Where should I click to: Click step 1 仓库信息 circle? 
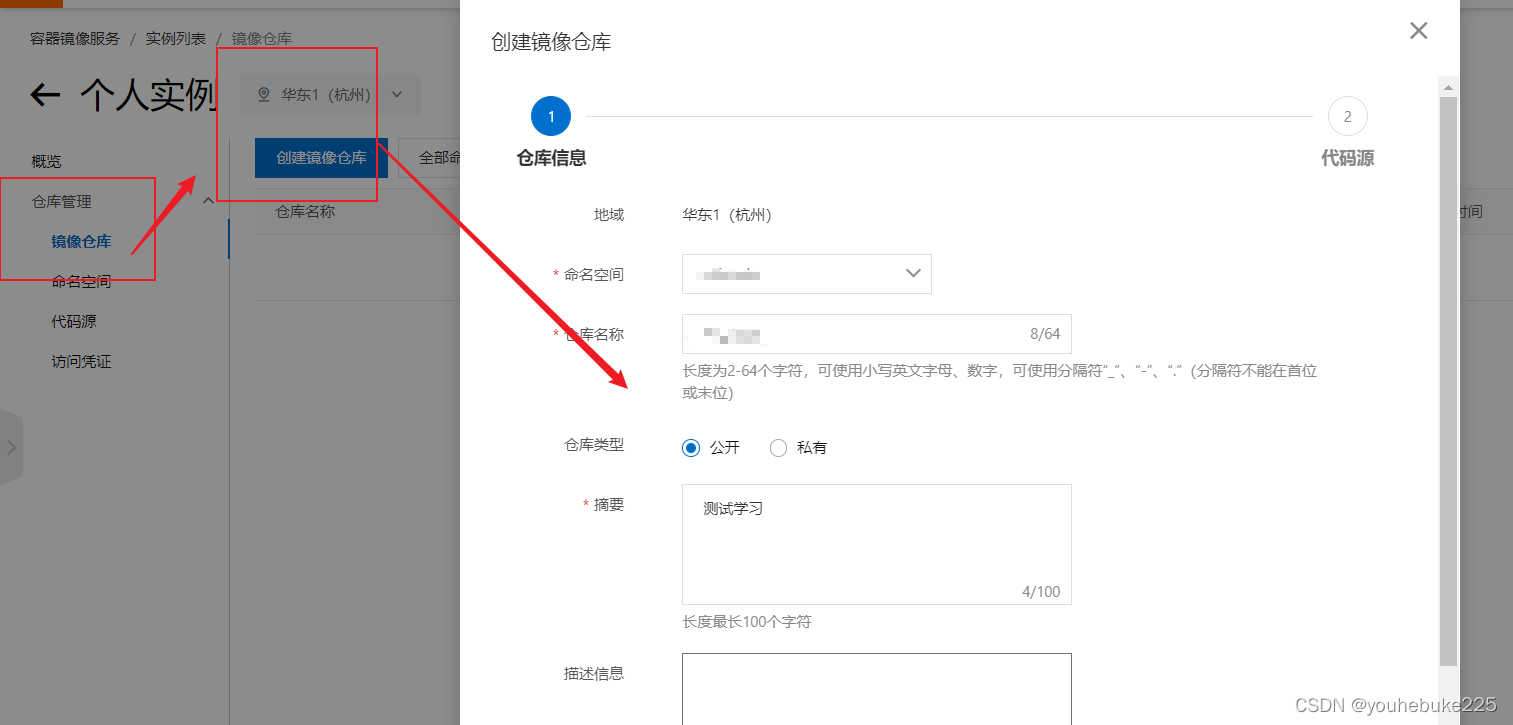(x=551, y=117)
